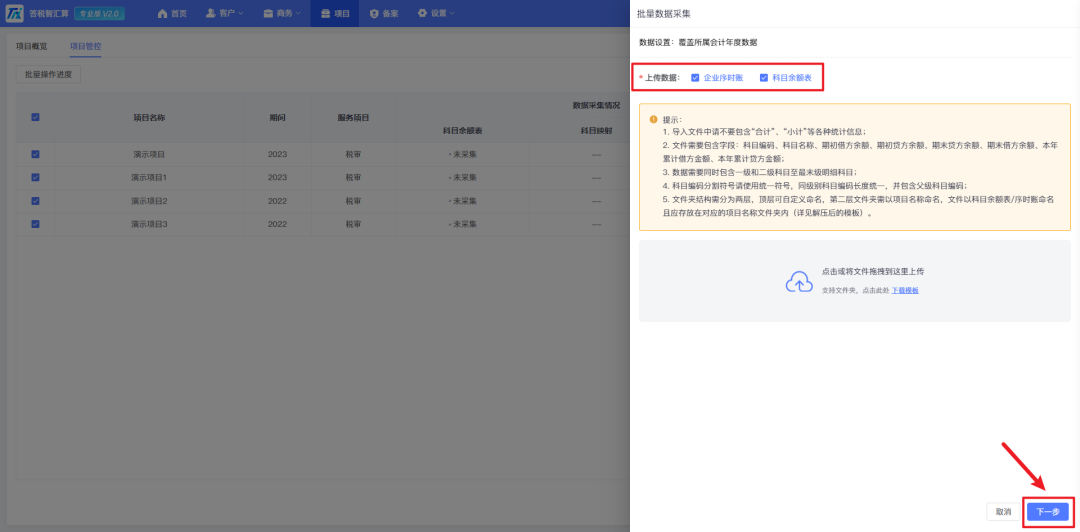Screen dimensions: 1080x532
Task: Open the 备案 menu
Action: (x=384, y=13)
